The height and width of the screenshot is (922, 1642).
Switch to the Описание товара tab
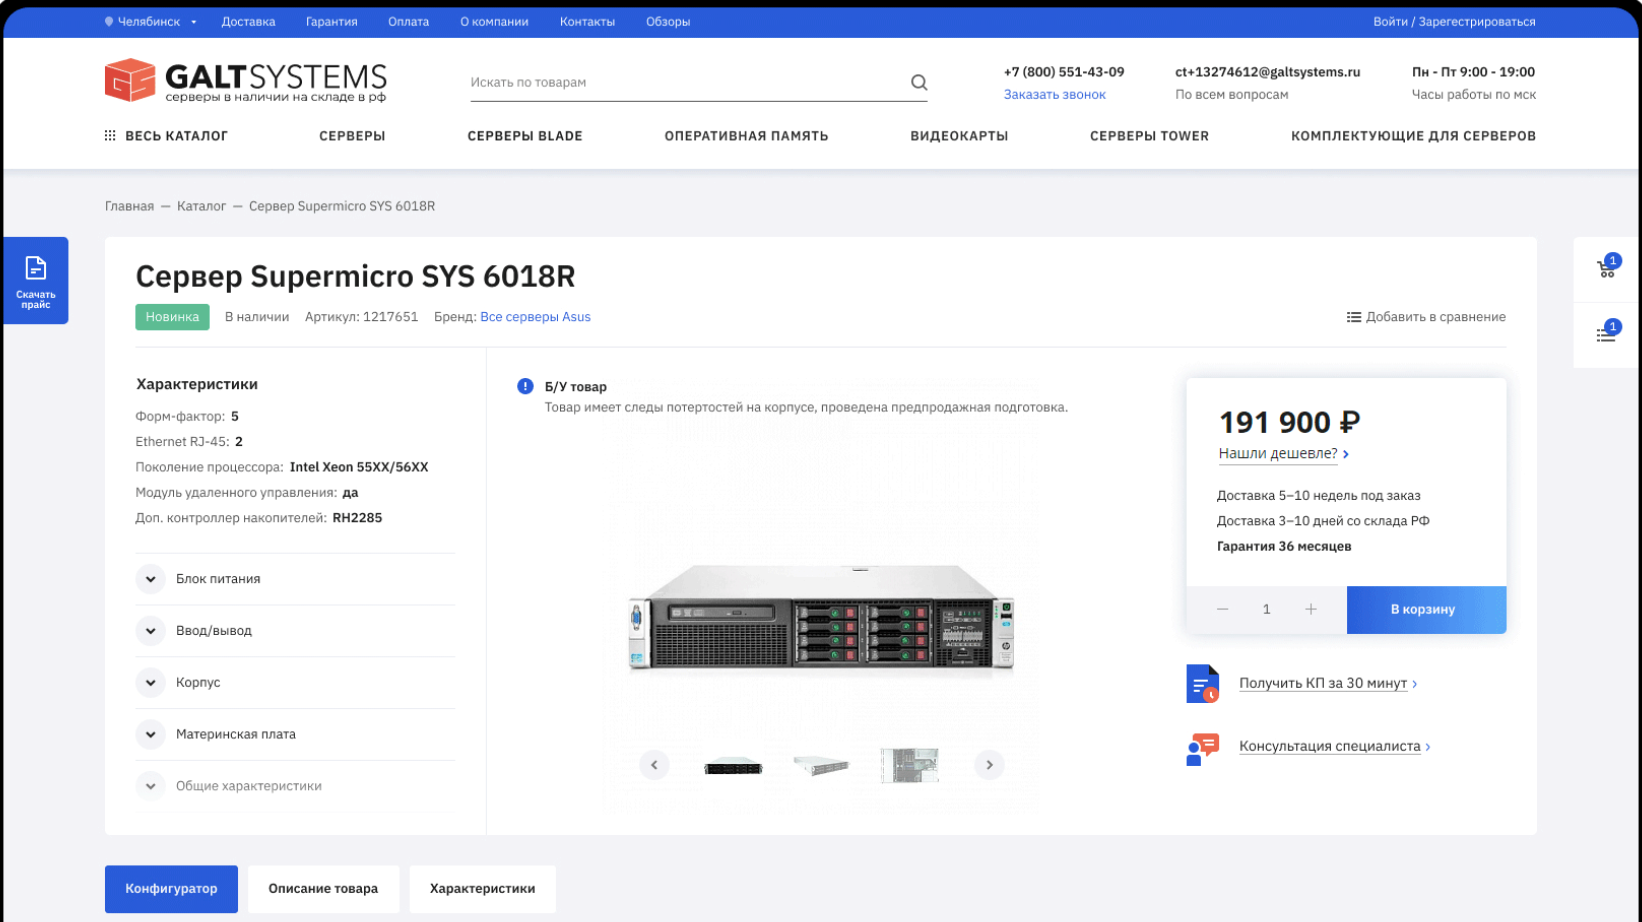323,889
